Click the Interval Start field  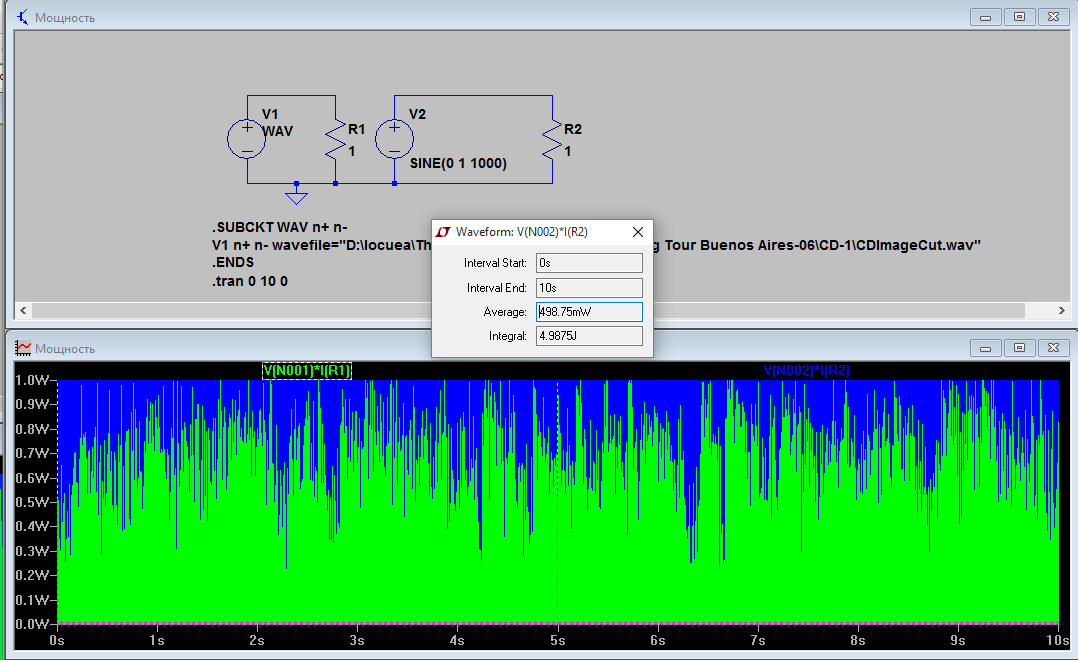click(588, 263)
